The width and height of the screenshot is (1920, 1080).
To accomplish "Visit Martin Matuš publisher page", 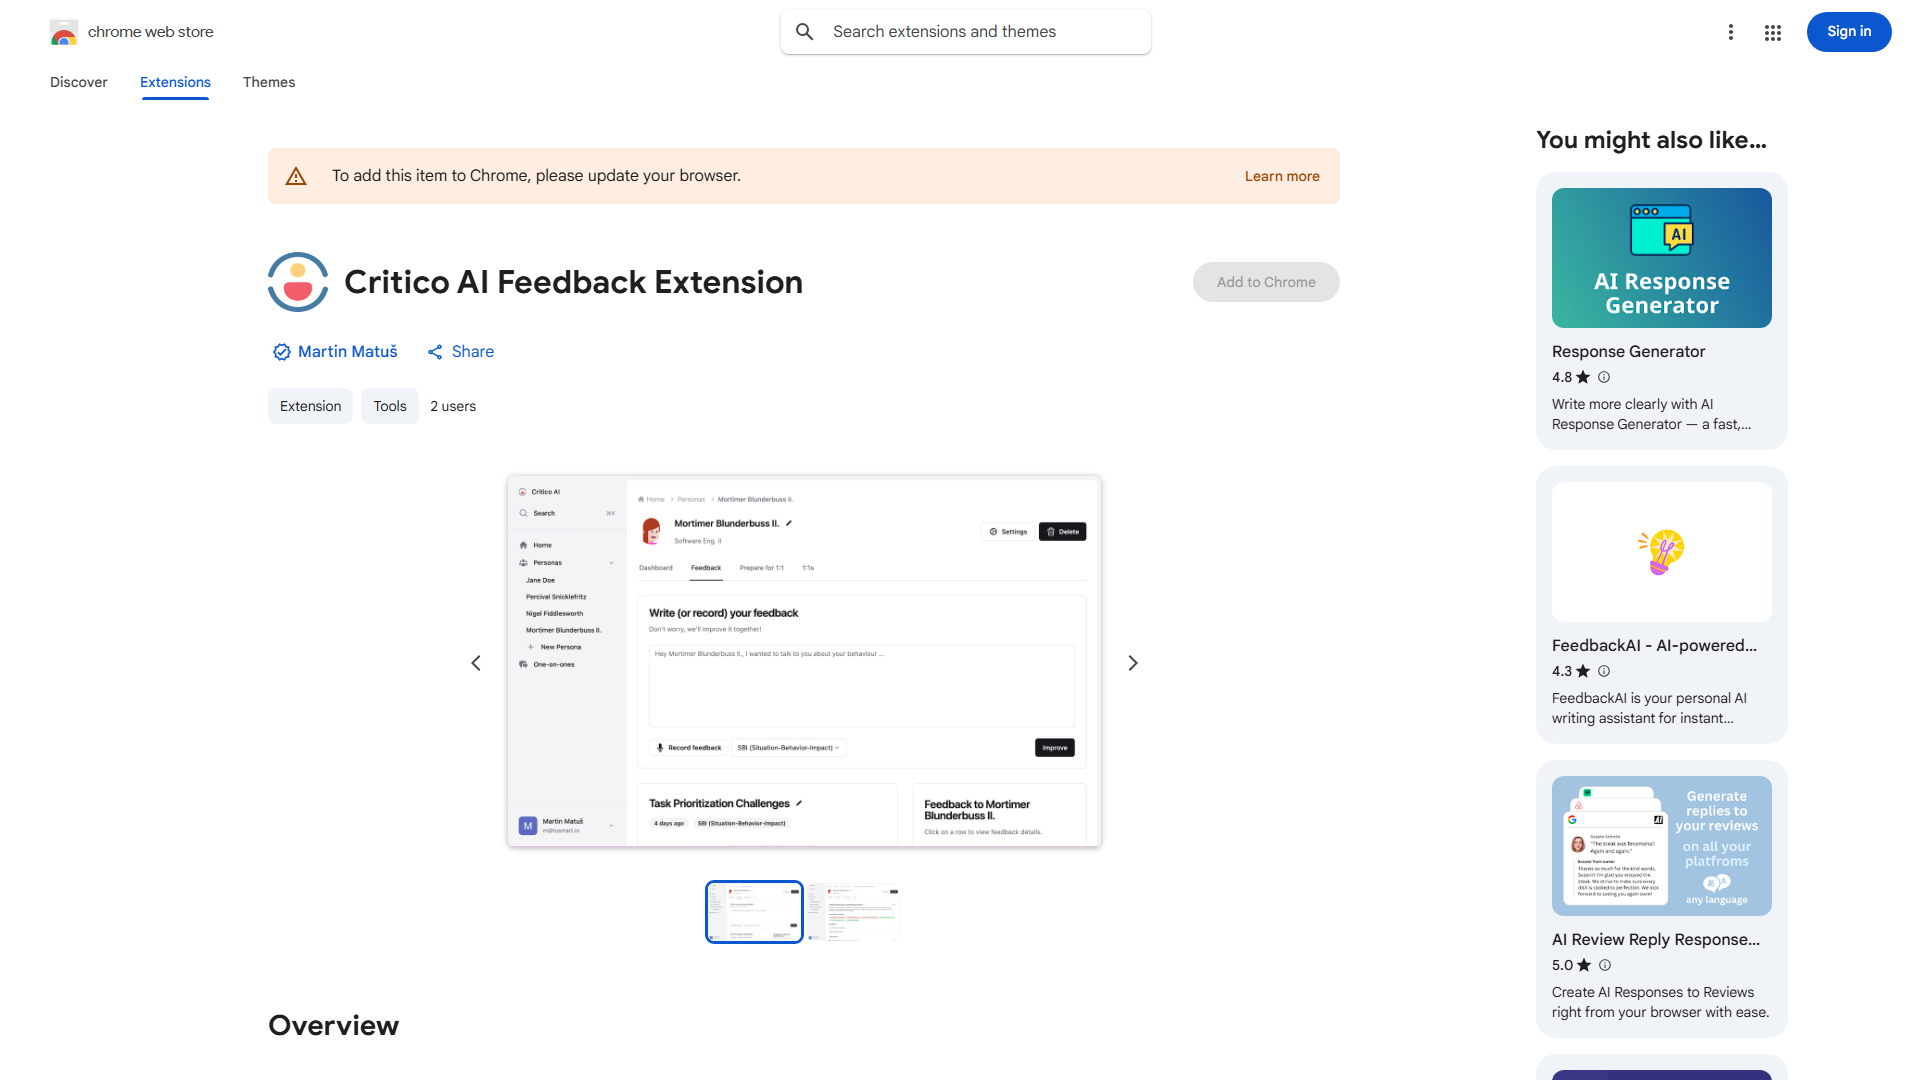I will [347, 351].
